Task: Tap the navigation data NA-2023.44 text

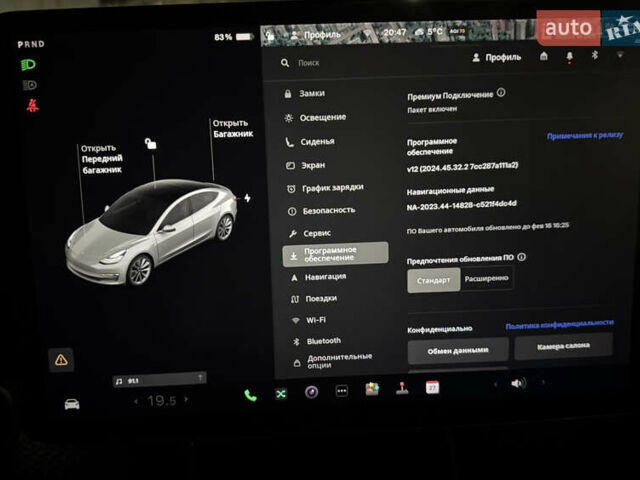Action: [462, 205]
